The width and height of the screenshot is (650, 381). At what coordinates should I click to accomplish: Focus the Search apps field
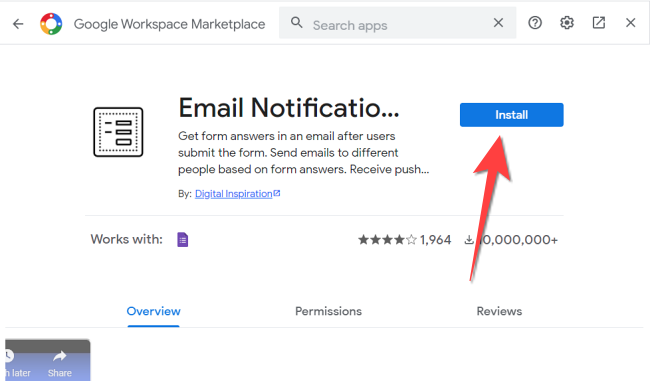[398, 23]
